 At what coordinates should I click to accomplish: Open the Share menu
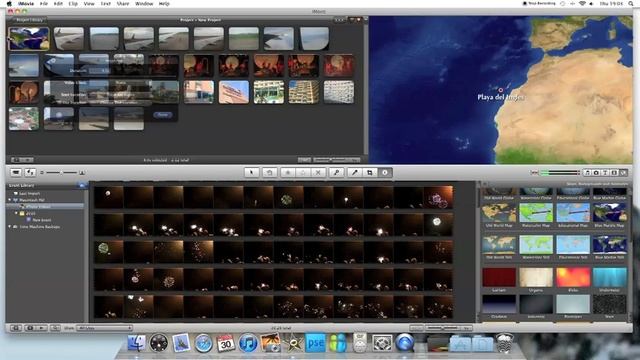coord(123,4)
